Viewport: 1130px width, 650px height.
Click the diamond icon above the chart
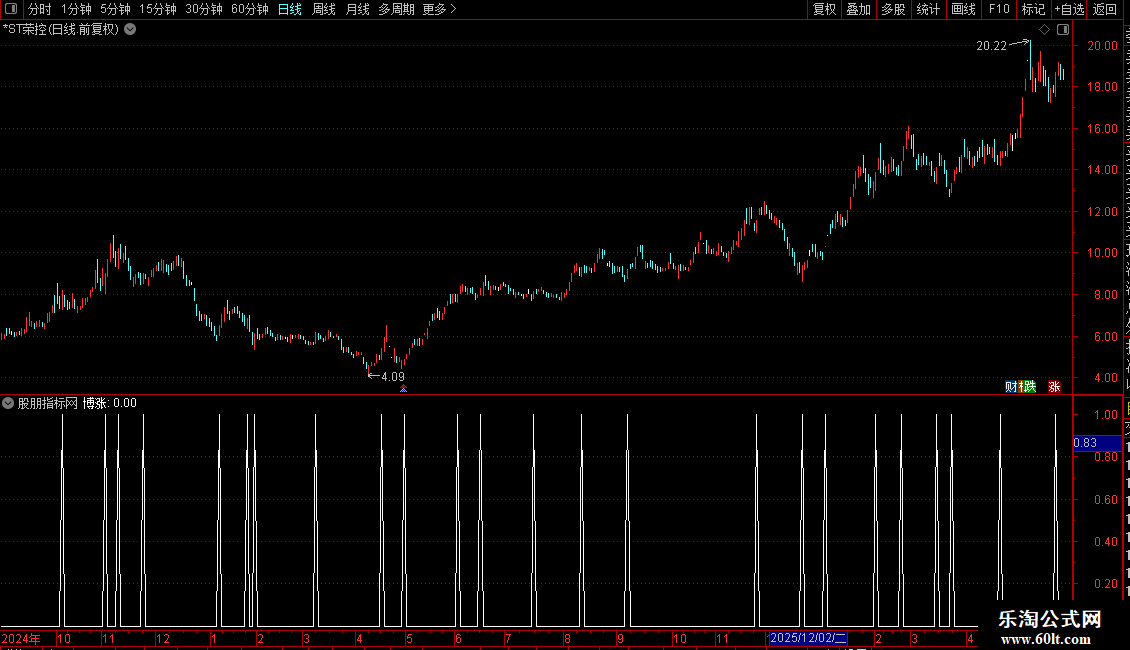click(x=1044, y=29)
